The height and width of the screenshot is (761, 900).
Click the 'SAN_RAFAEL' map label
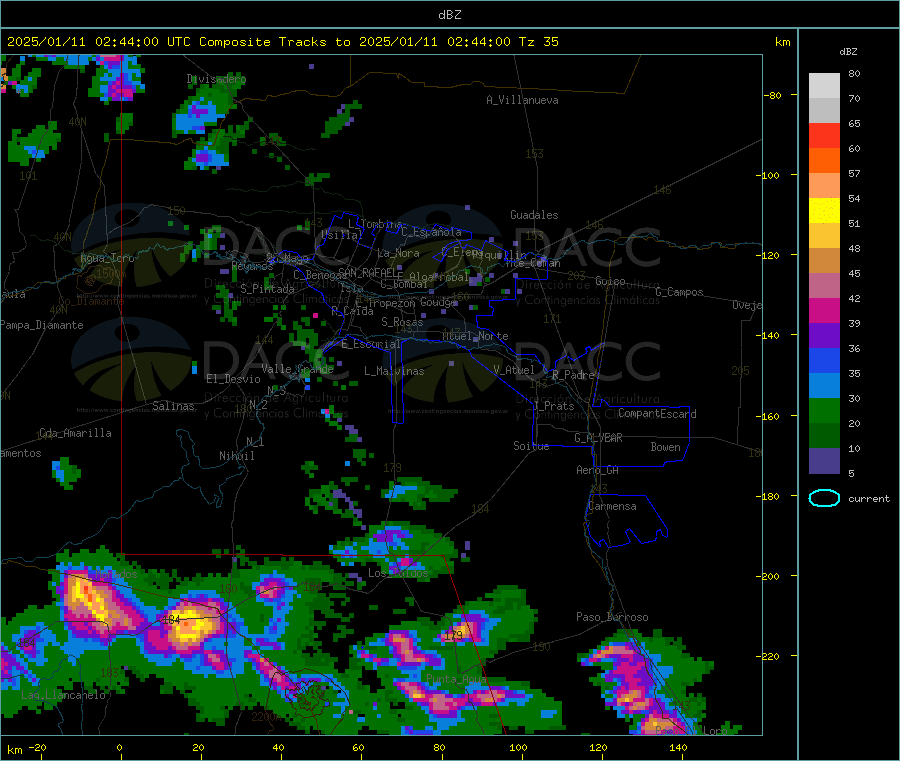(367, 273)
